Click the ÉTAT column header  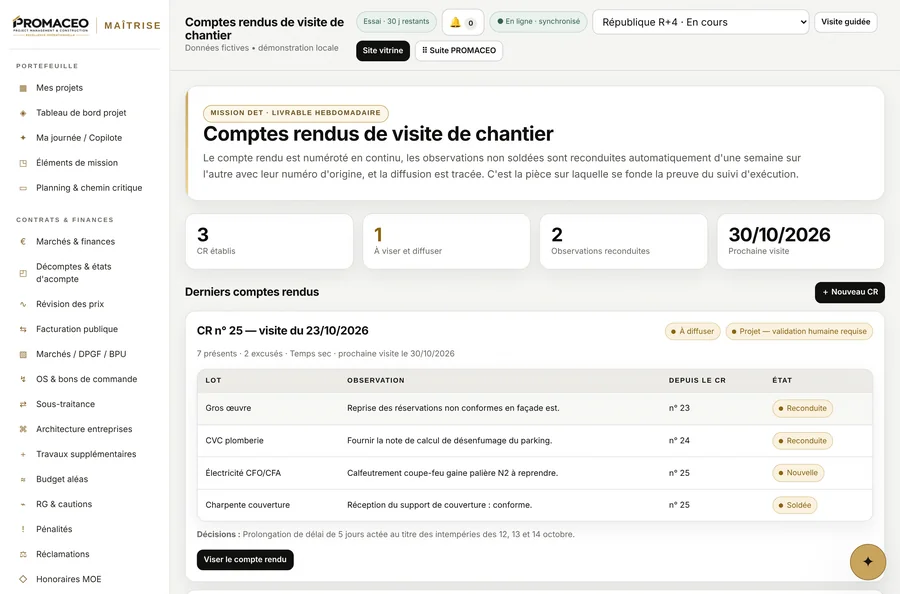click(782, 381)
